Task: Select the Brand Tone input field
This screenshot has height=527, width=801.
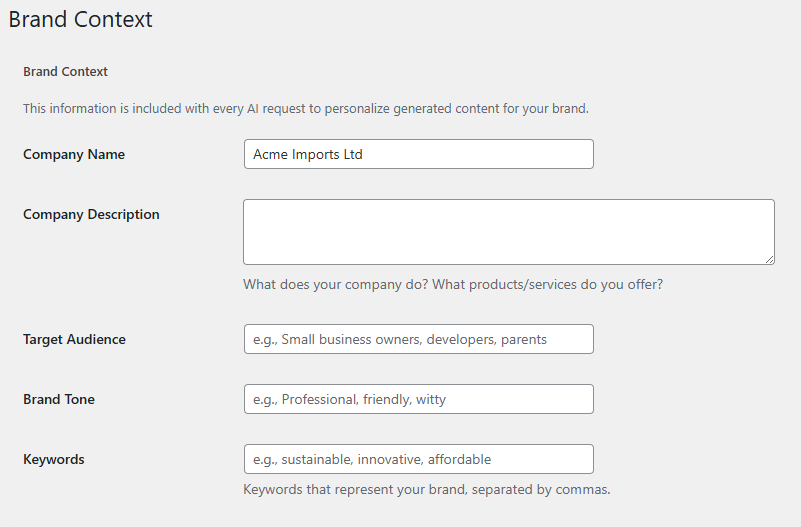Action: tap(418, 399)
